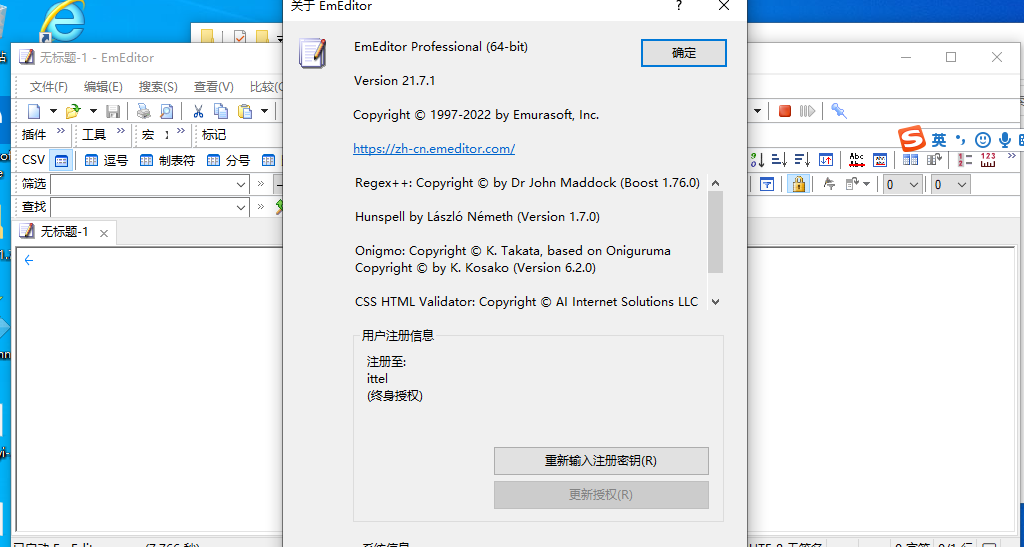Image resolution: width=1024 pixels, height=547 pixels.
Task: Click the abort filter funnel icon
Action: pyautogui.click(x=829, y=185)
